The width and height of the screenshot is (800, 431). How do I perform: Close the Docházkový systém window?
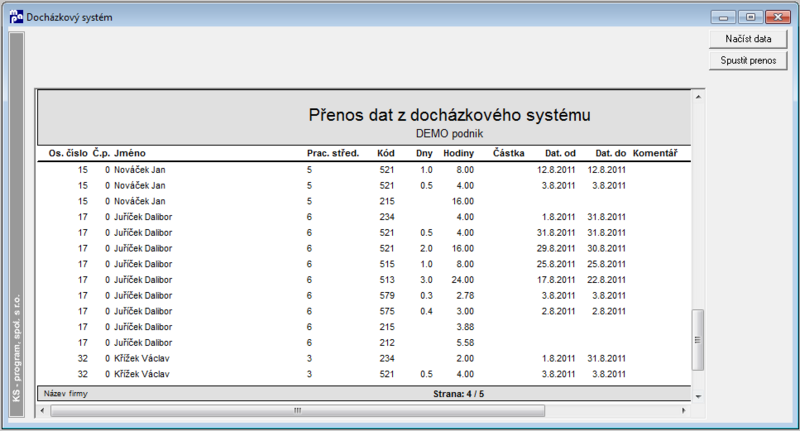click(x=778, y=17)
